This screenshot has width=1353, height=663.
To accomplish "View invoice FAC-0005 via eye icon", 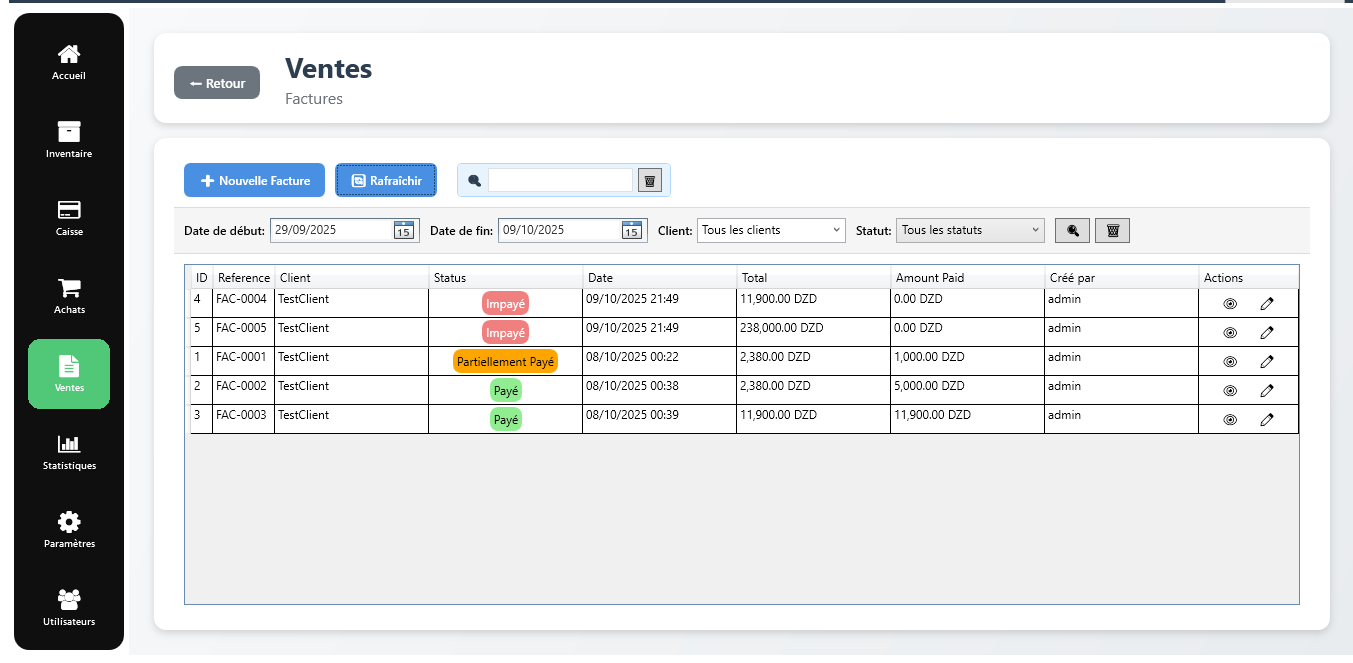I will (1230, 332).
